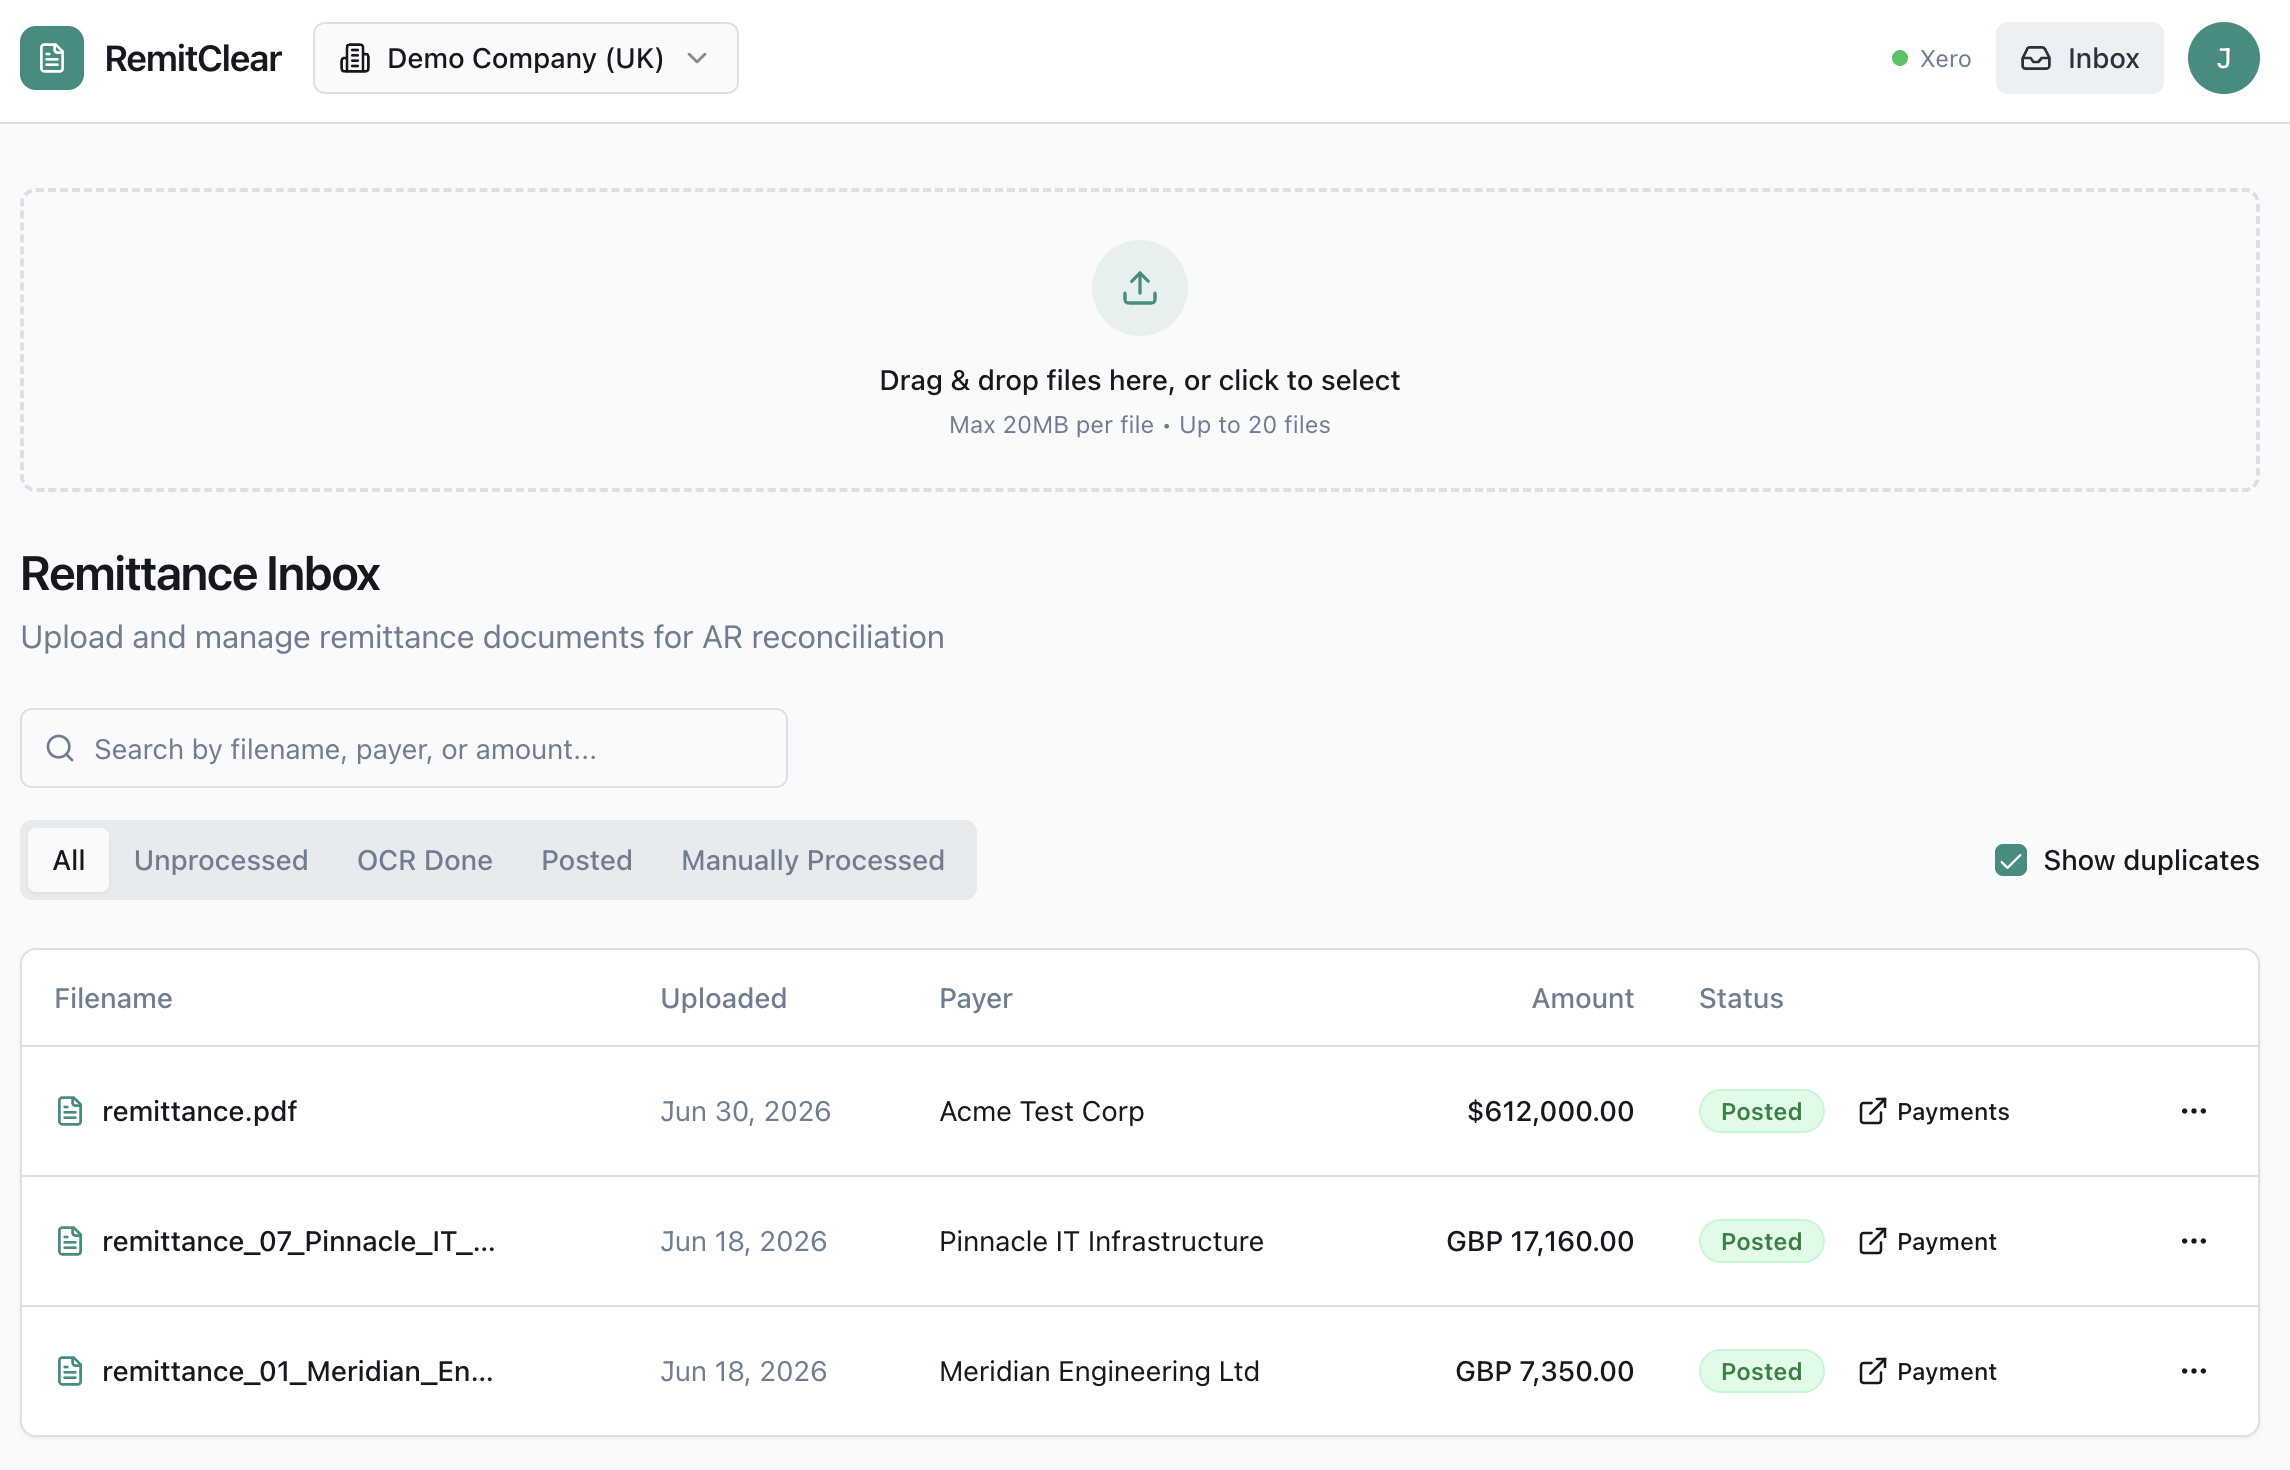Screen dimensions: 2290x1470
Task: Click the Posted badge for Meridian Engineering Ltd
Action: click(1762, 1371)
